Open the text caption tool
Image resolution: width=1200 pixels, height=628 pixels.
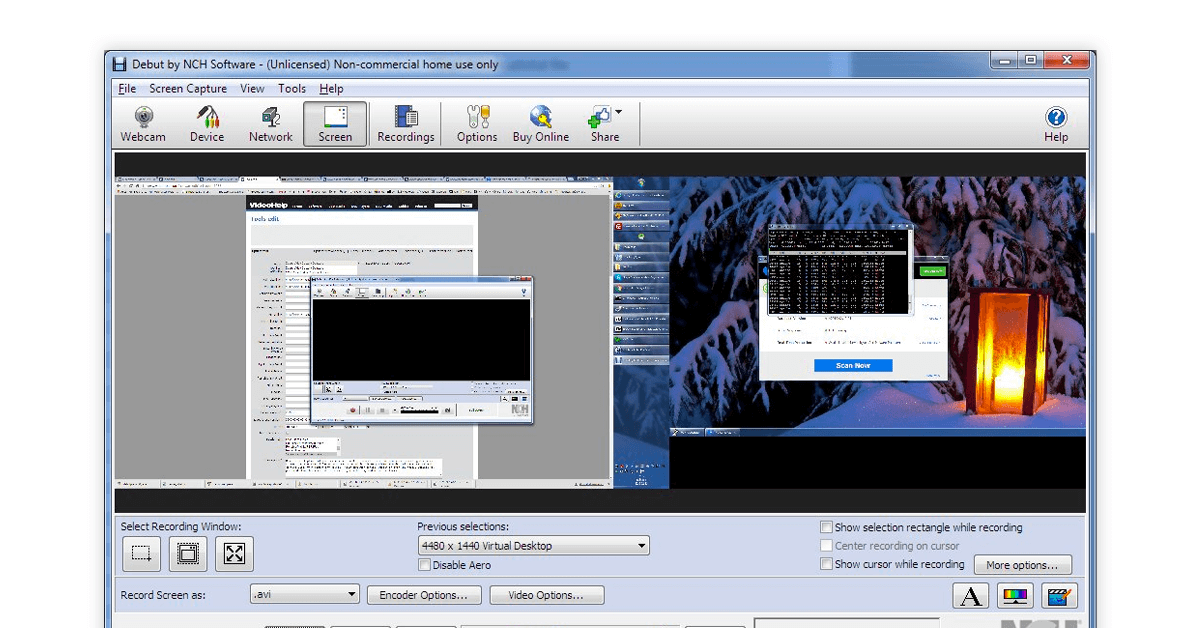click(970, 597)
